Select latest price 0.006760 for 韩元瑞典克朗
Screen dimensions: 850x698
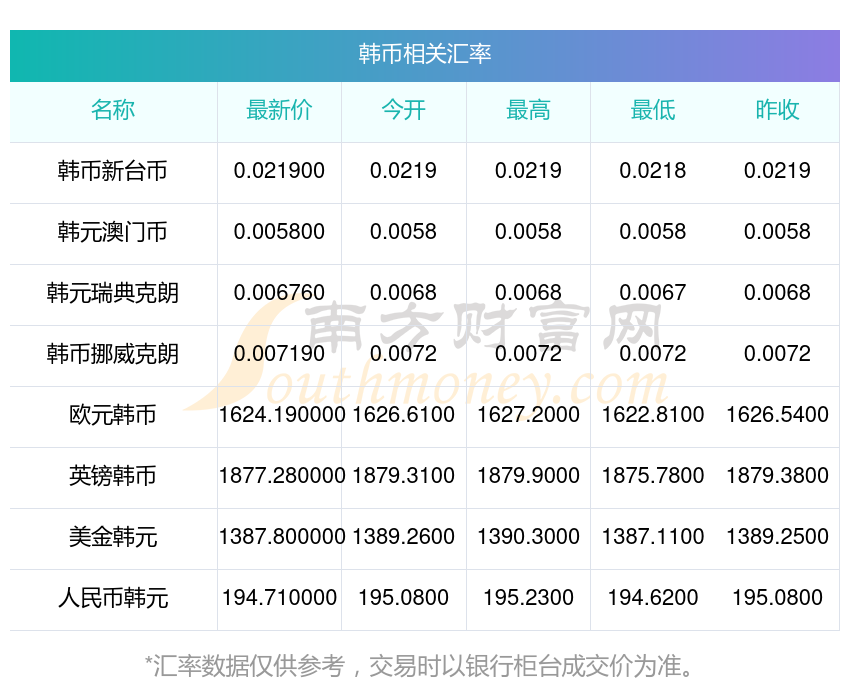(x=279, y=293)
